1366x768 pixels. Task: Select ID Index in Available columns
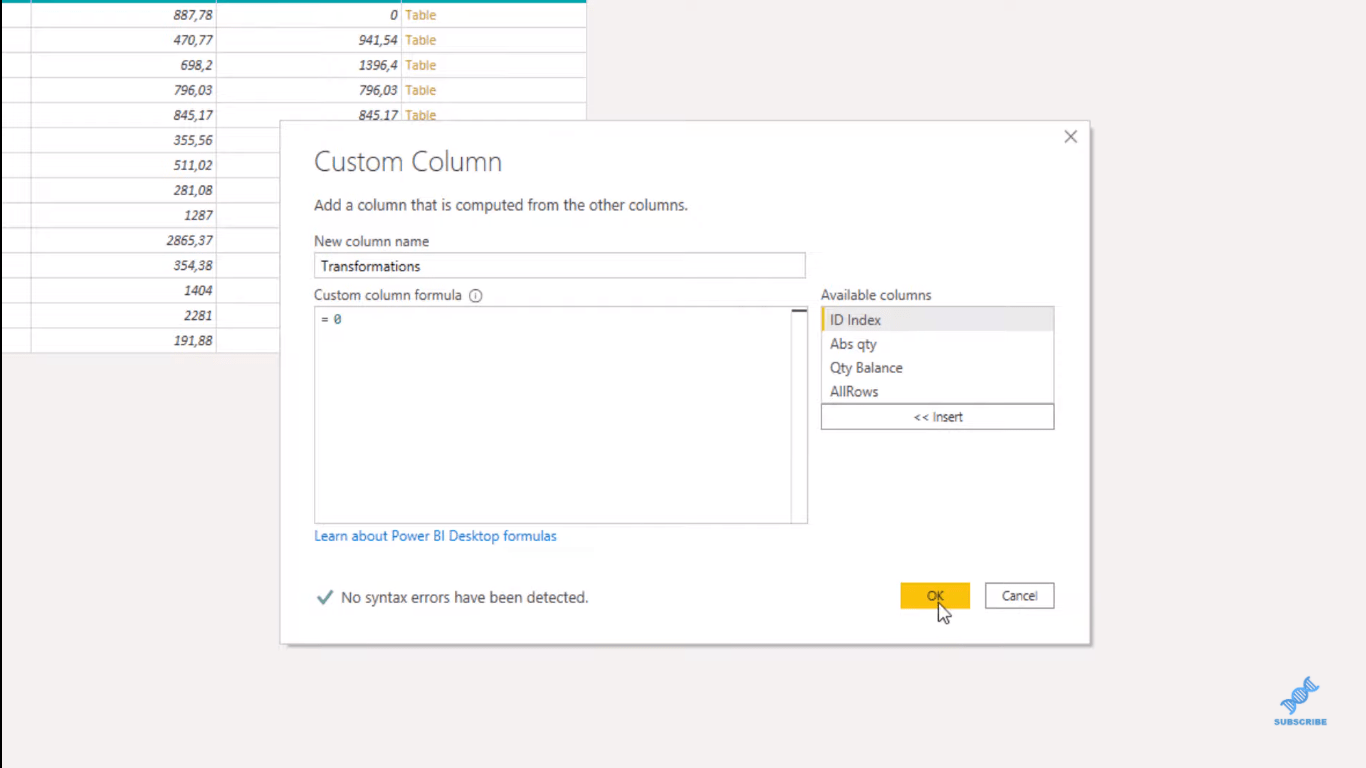pos(937,320)
